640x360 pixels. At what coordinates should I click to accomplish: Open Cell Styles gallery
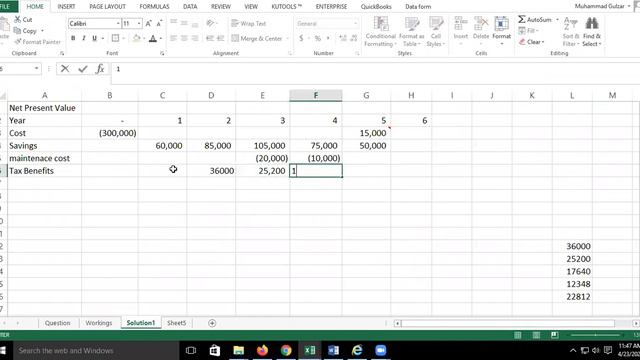pyautogui.click(x=436, y=31)
